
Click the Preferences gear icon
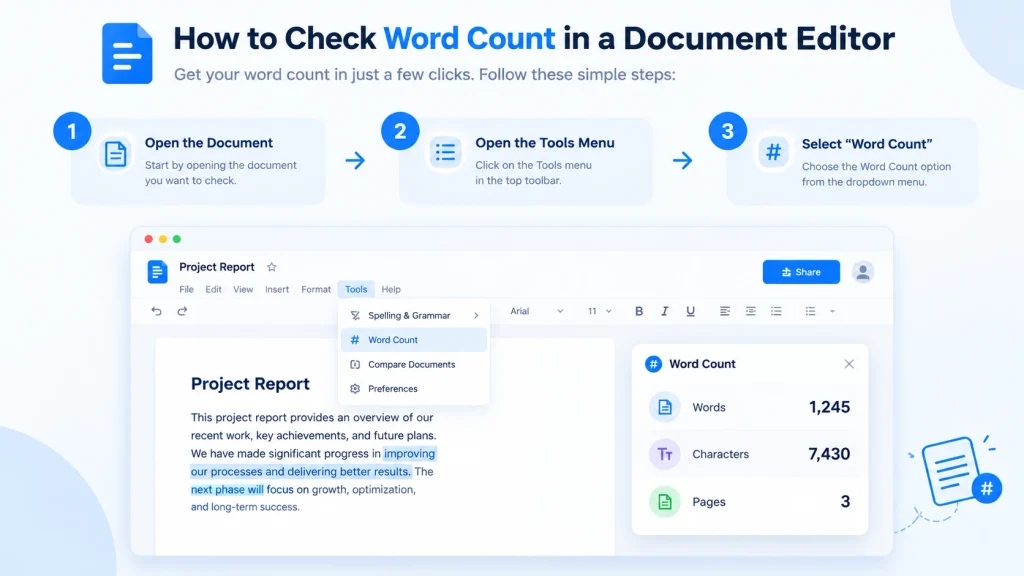355,389
